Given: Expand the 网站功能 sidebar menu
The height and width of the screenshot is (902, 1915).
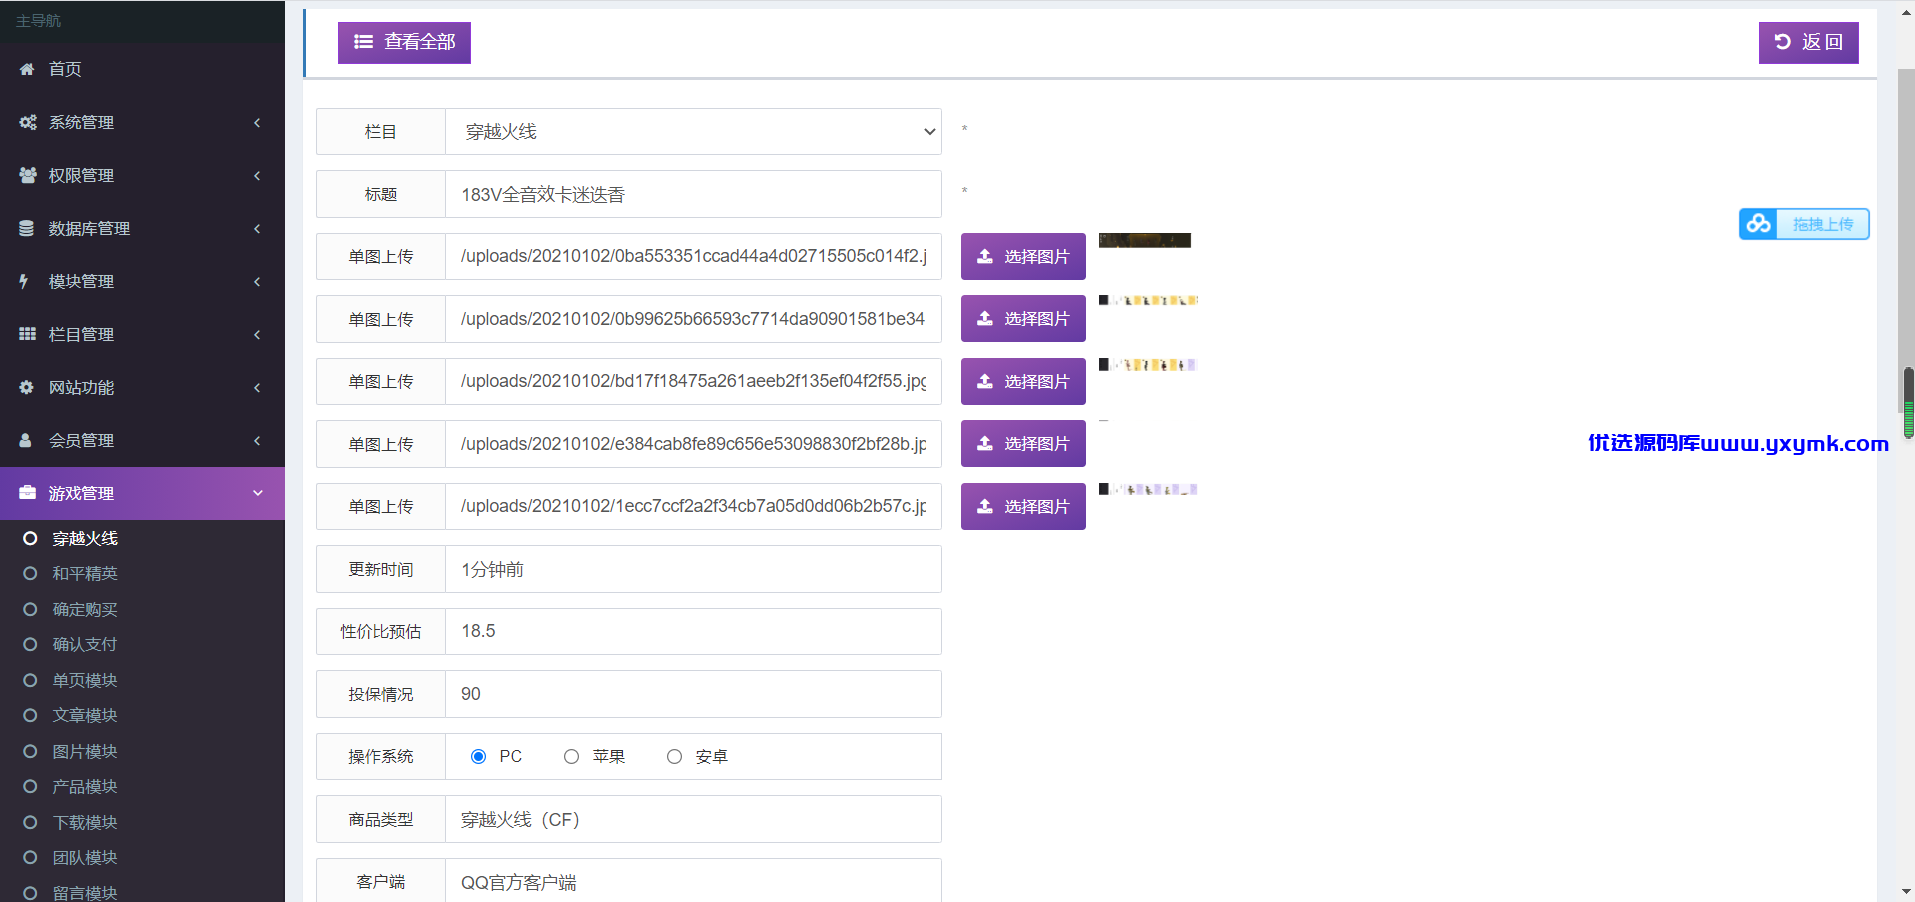Looking at the screenshot, I should pyautogui.click(x=142, y=387).
